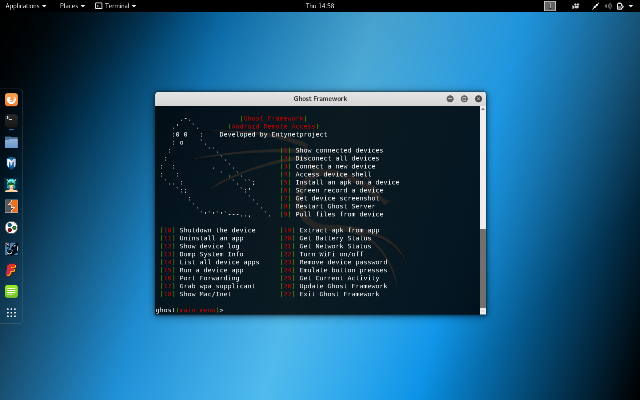Open the network connection icon in top bar
Viewport: 640px width, 400px height.
[x=596, y=6]
